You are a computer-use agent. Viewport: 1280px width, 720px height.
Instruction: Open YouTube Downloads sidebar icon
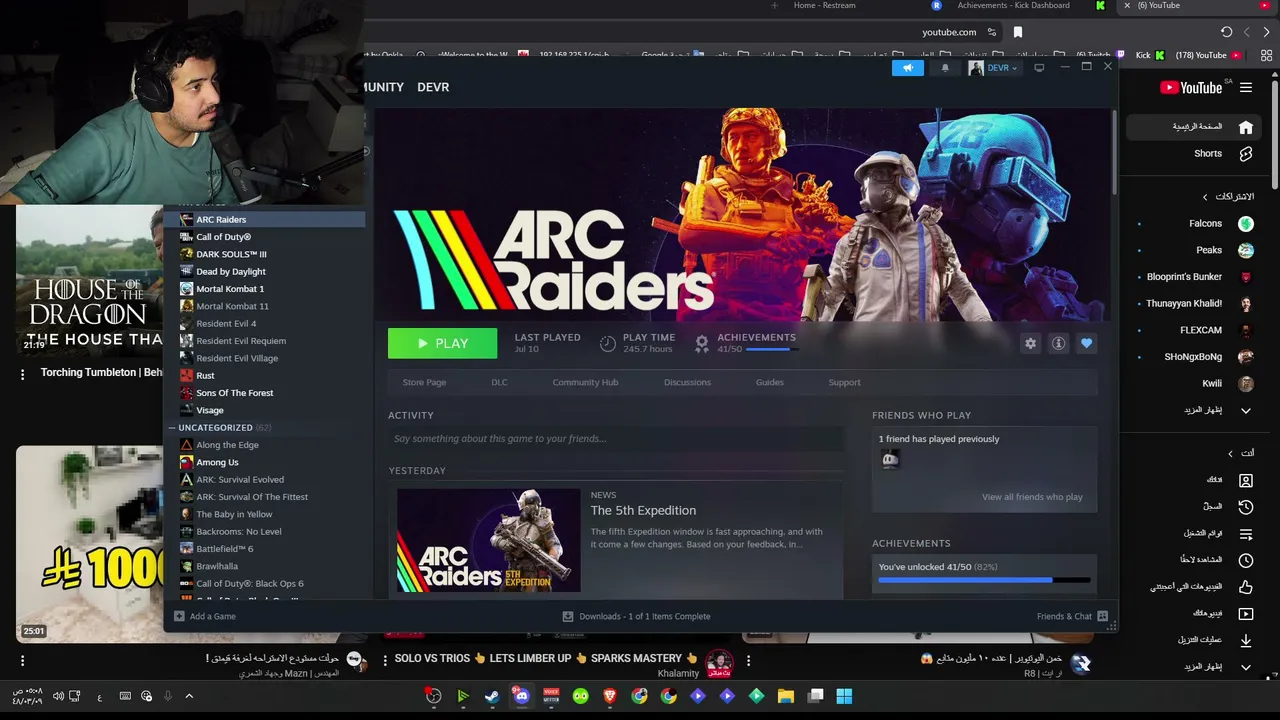(x=1246, y=640)
